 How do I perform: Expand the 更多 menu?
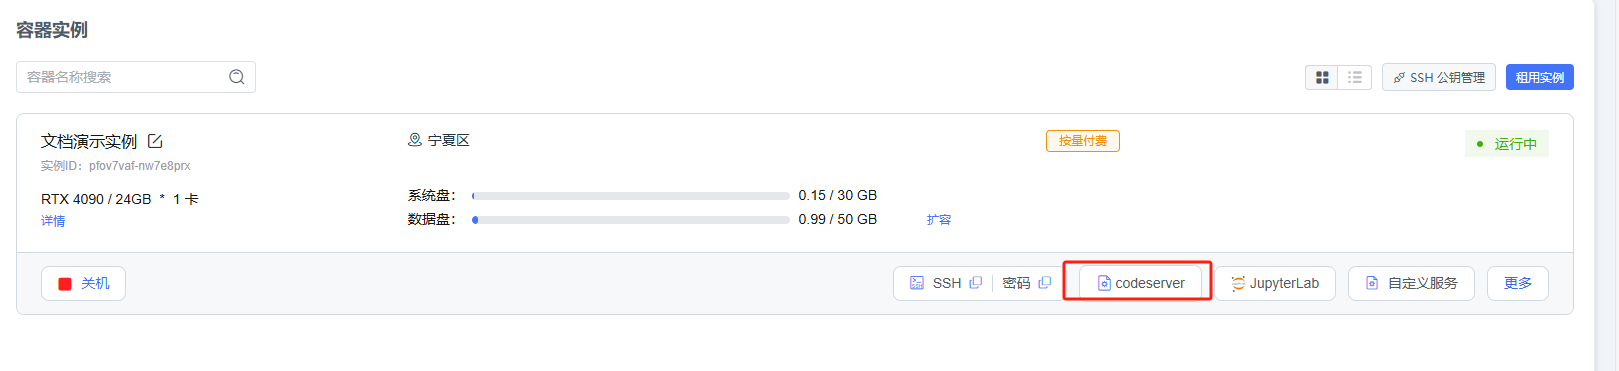[1517, 283]
